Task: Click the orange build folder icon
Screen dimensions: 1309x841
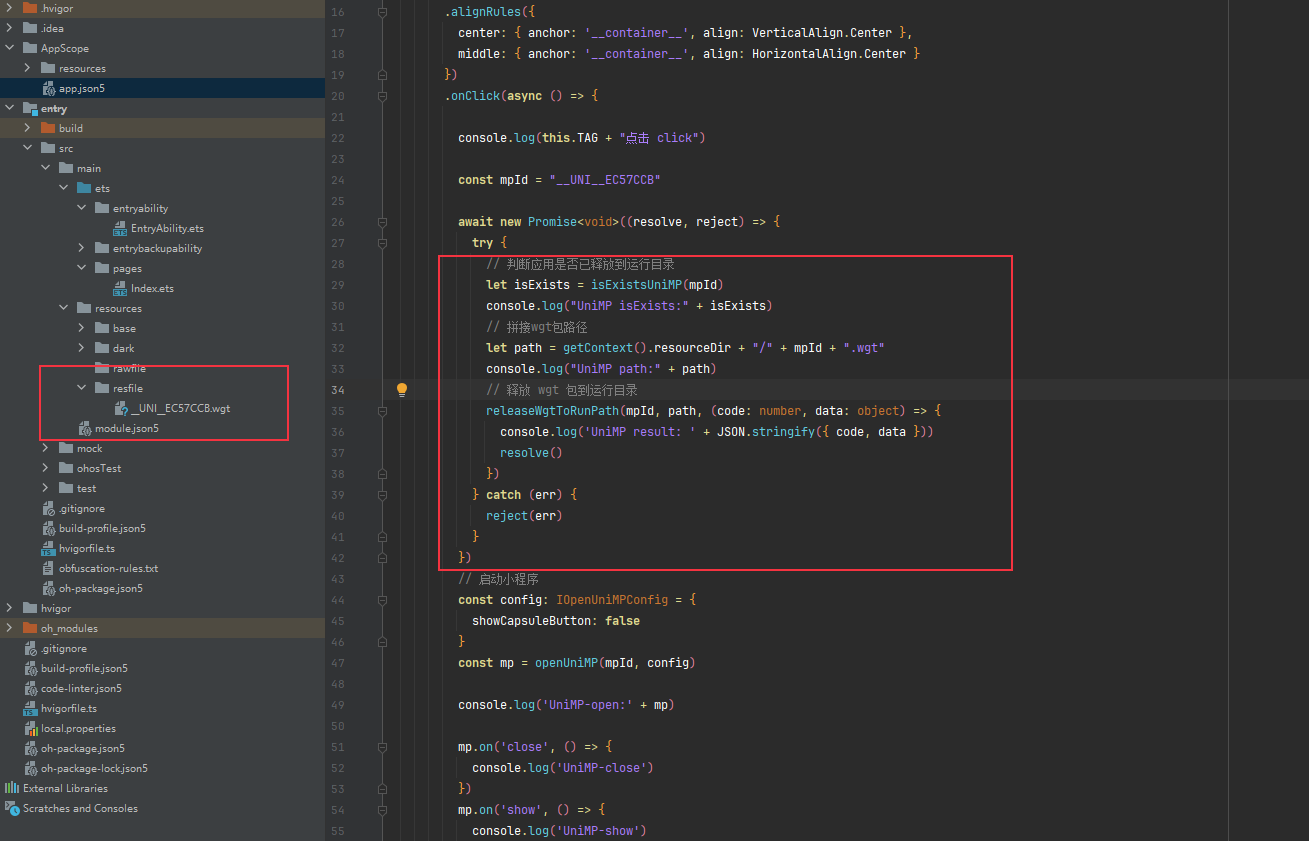Action: click(48, 128)
